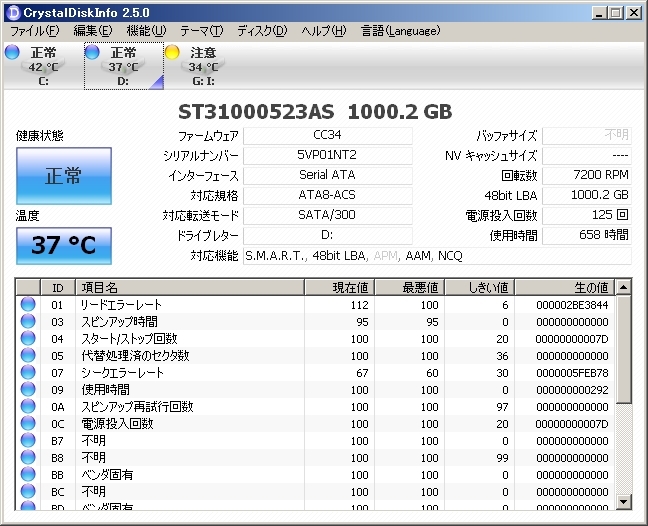Click the serial number field 5VP01NT2

tap(327, 156)
